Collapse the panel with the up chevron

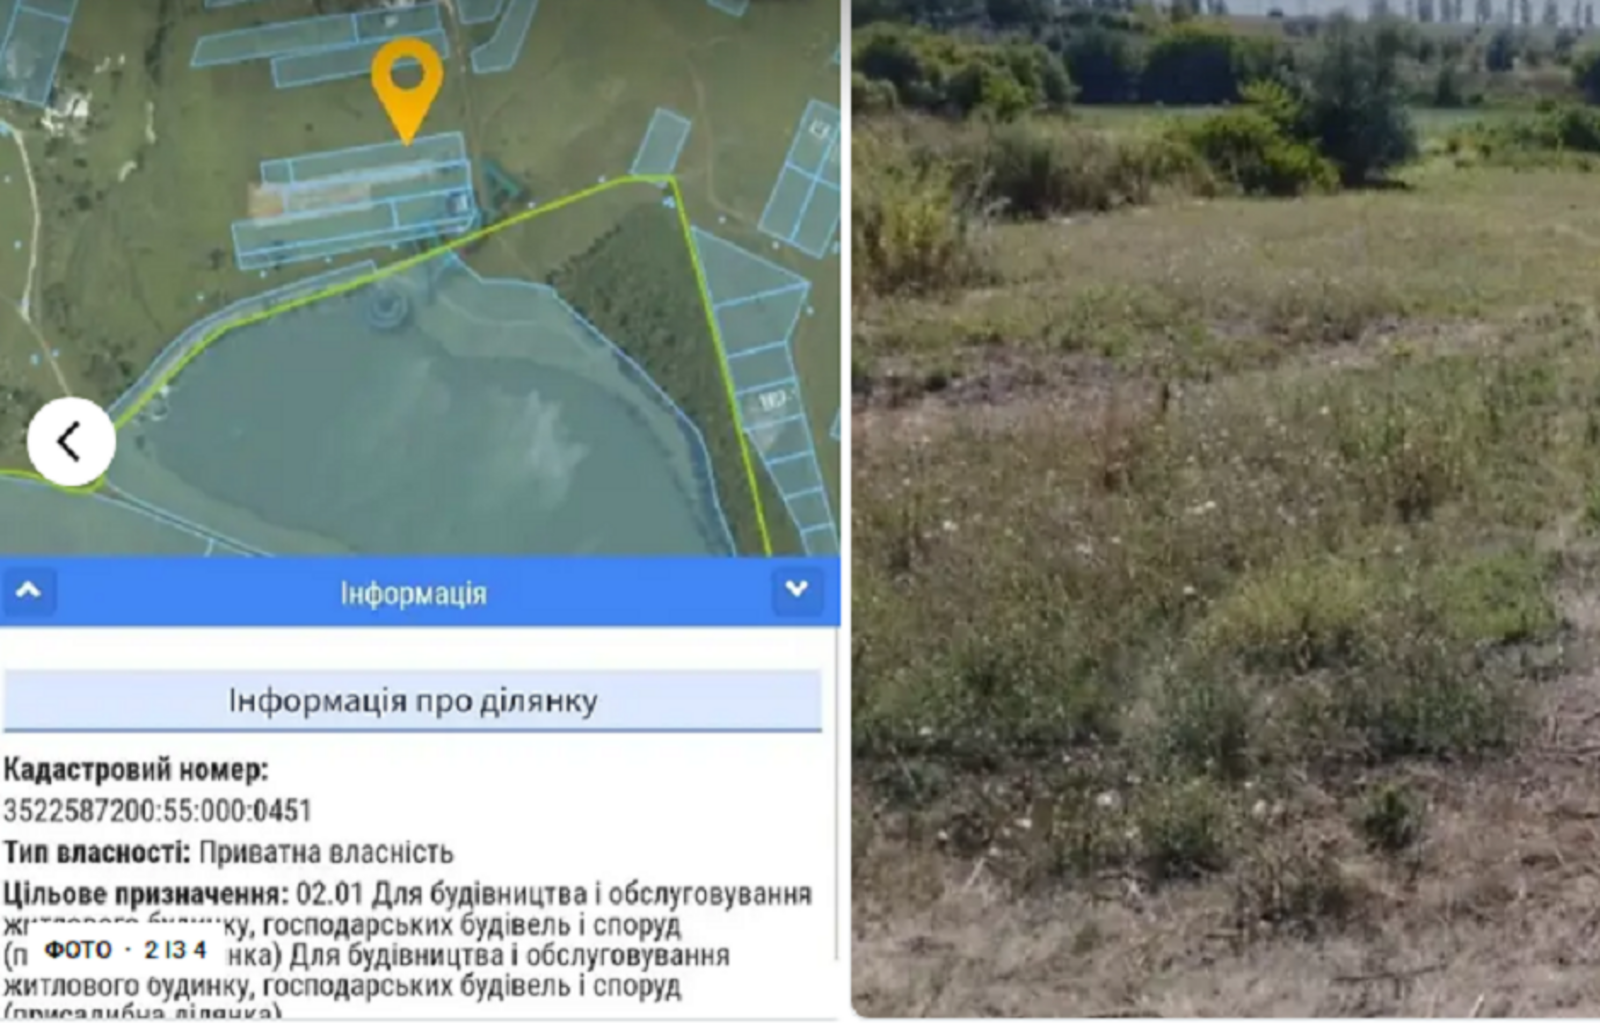[x=28, y=590]
